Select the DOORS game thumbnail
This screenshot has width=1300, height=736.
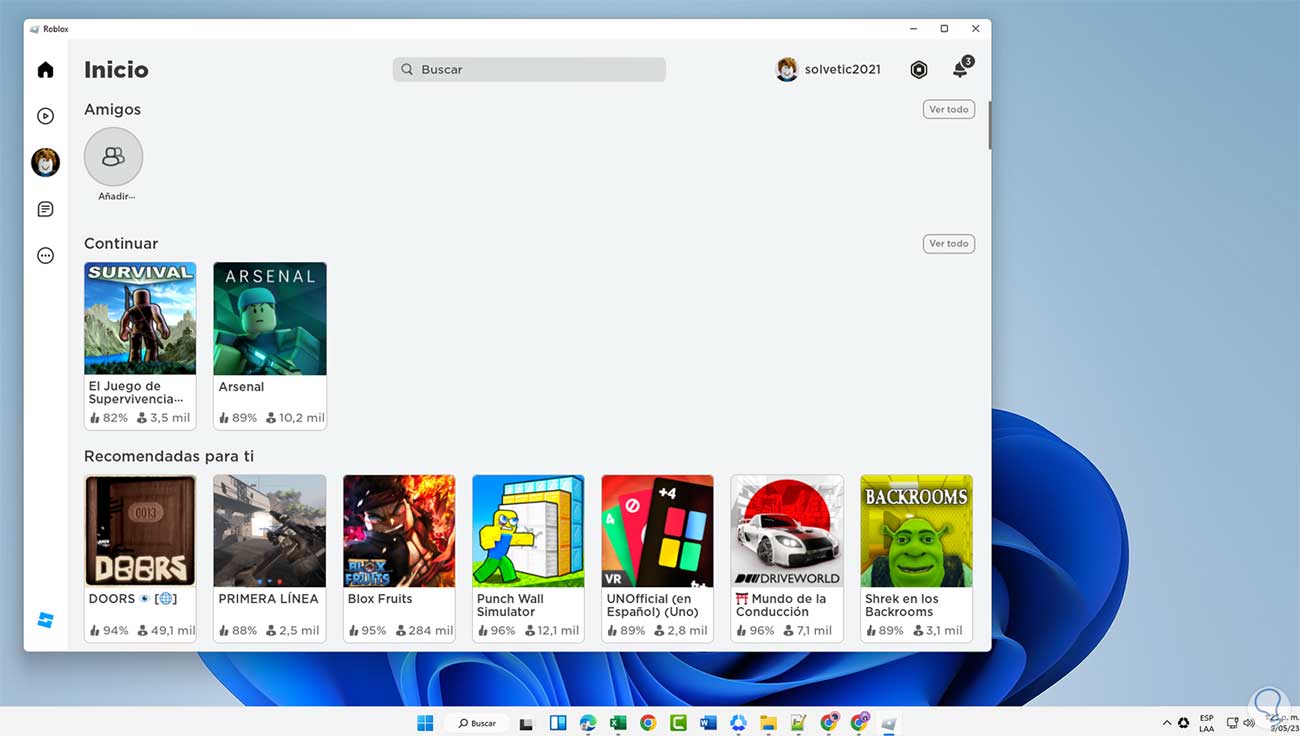point(140,531)
